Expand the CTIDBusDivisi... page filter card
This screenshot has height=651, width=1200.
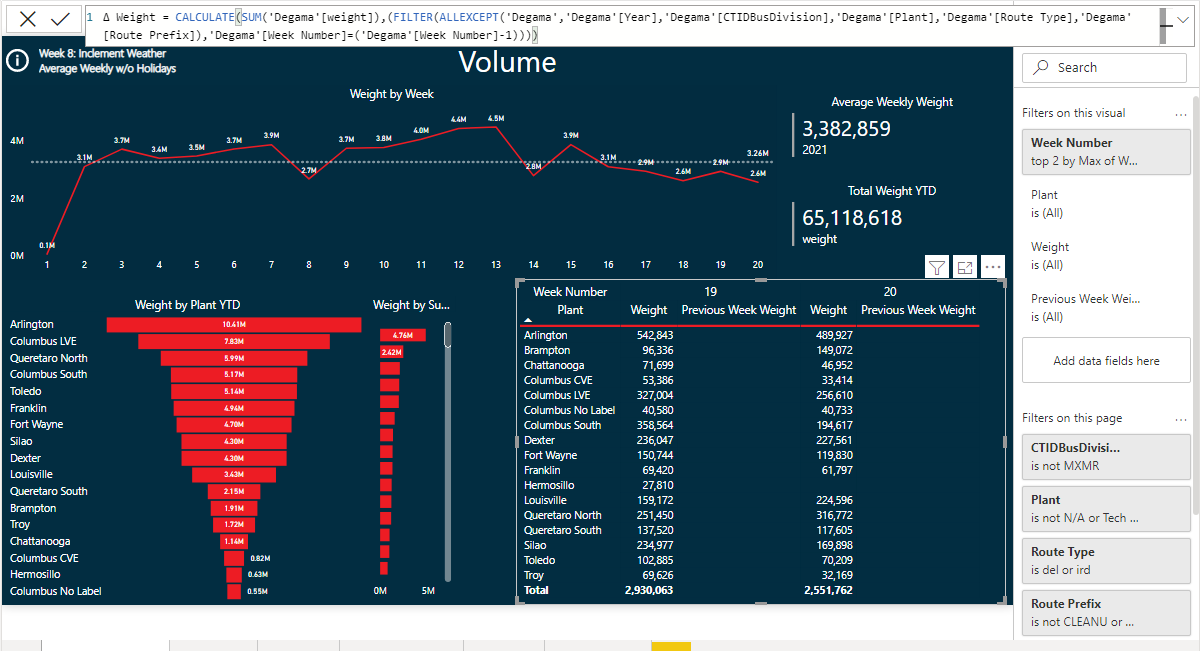tap(1106, 456)
